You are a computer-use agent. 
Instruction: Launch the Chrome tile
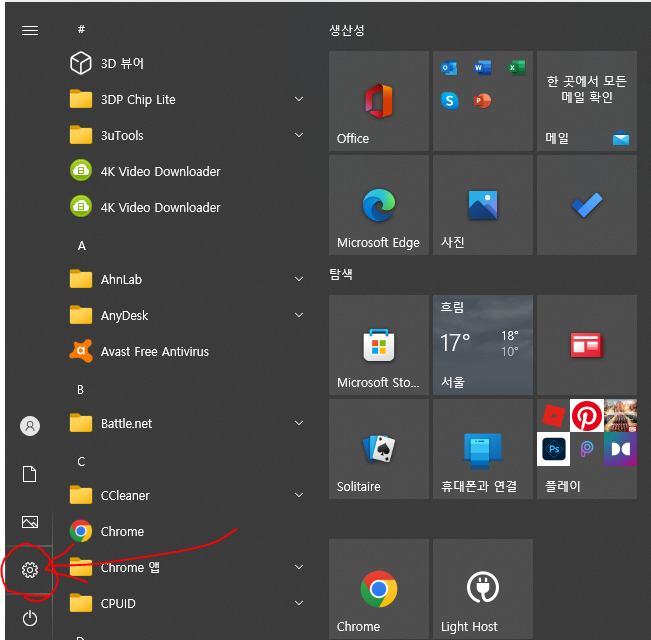pos(379,589)
